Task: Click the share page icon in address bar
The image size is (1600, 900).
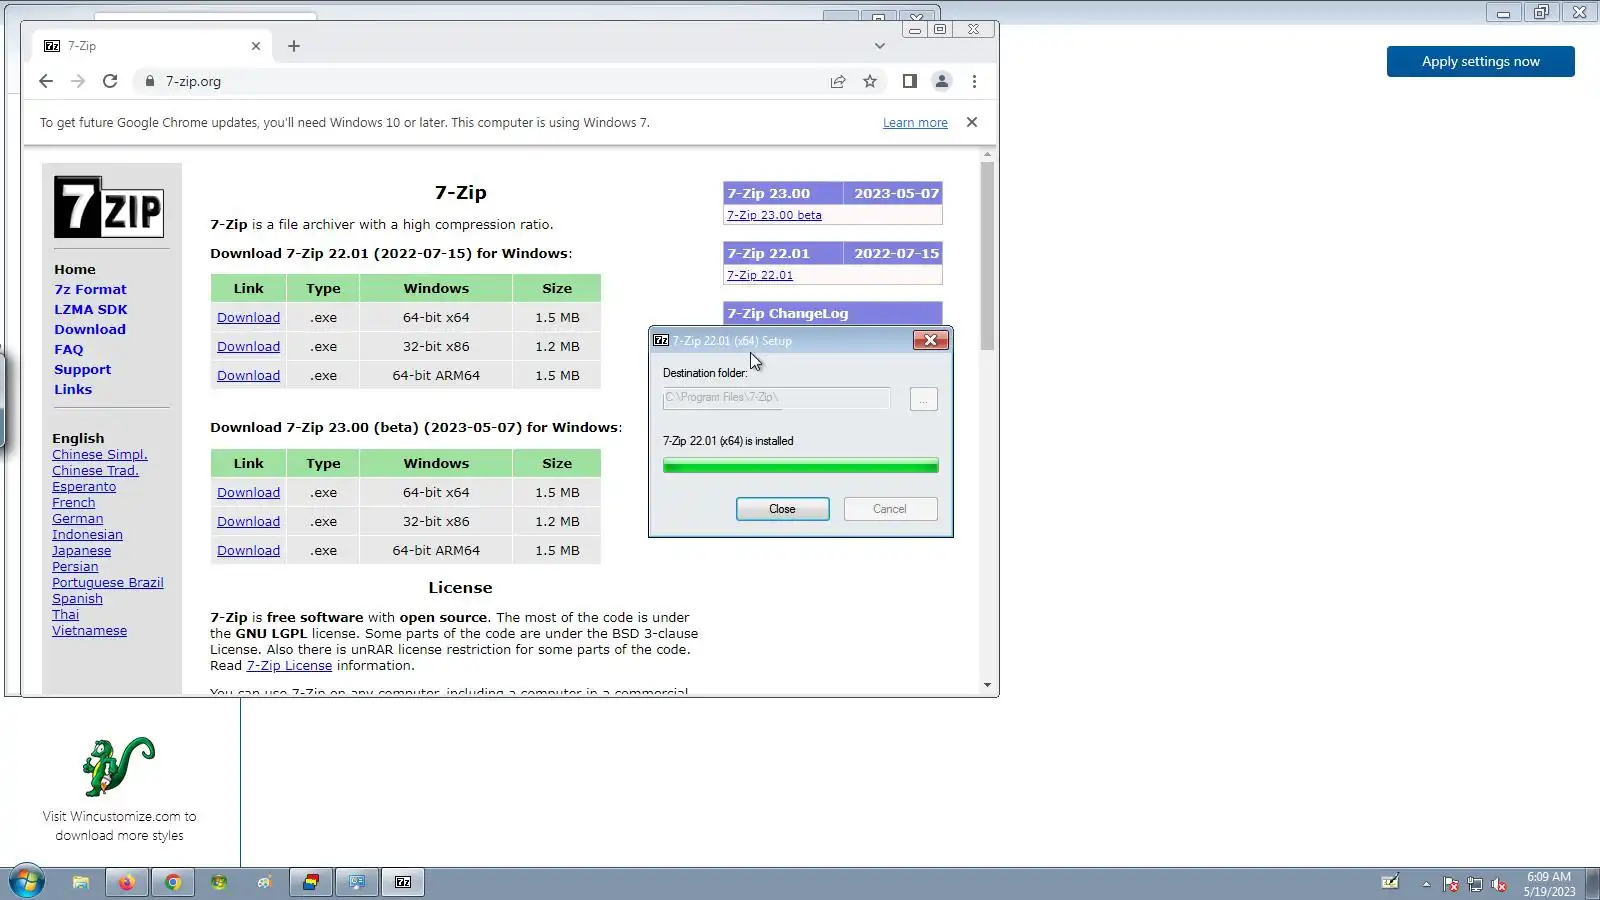Action: click(838, 81)
